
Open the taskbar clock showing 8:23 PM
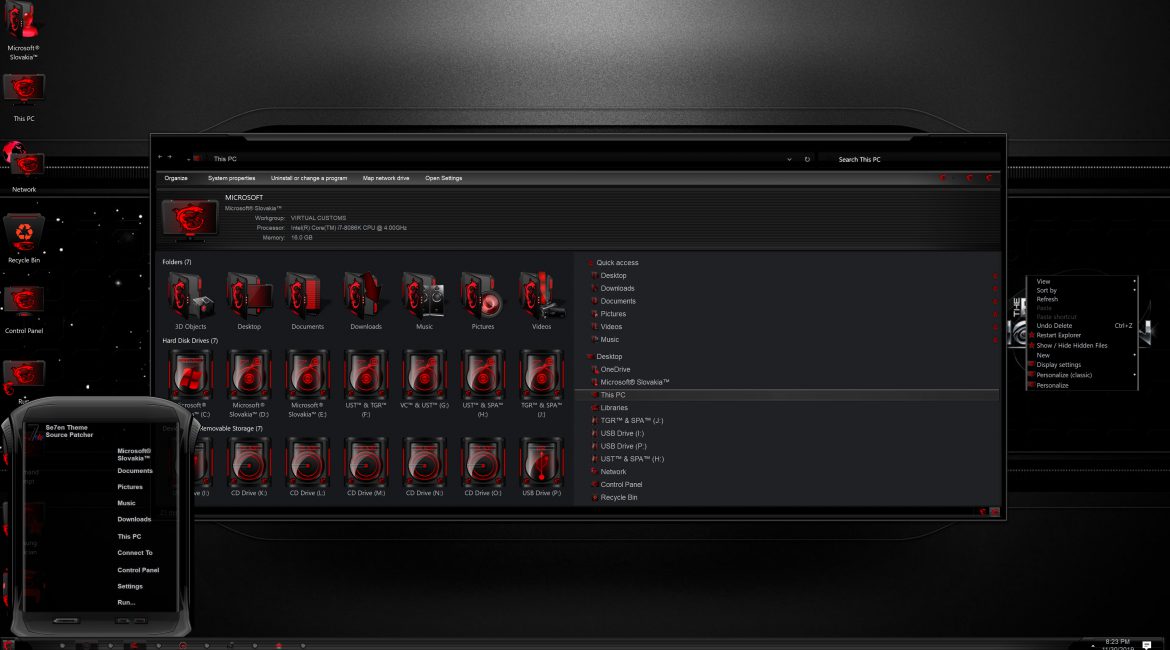[1118, 645]
